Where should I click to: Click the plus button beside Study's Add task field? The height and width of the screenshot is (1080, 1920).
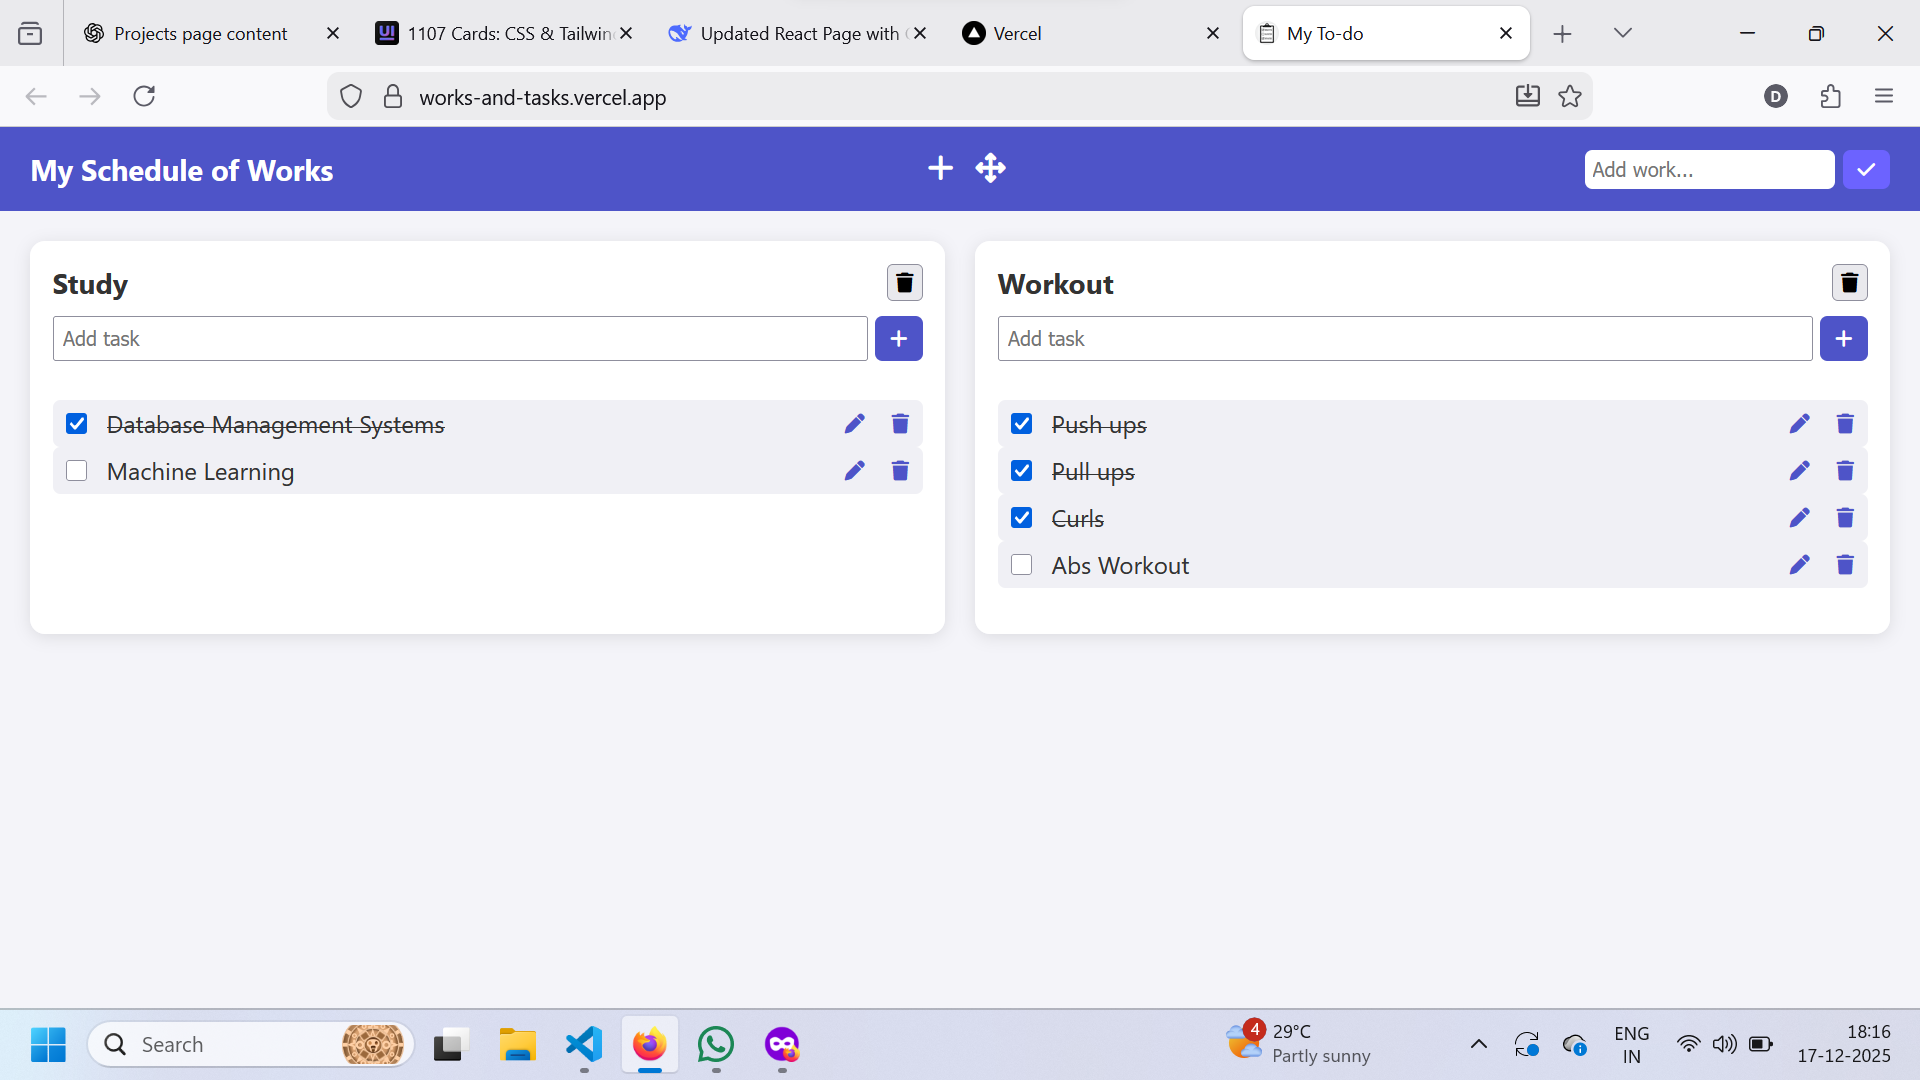(x=898, y=338)
